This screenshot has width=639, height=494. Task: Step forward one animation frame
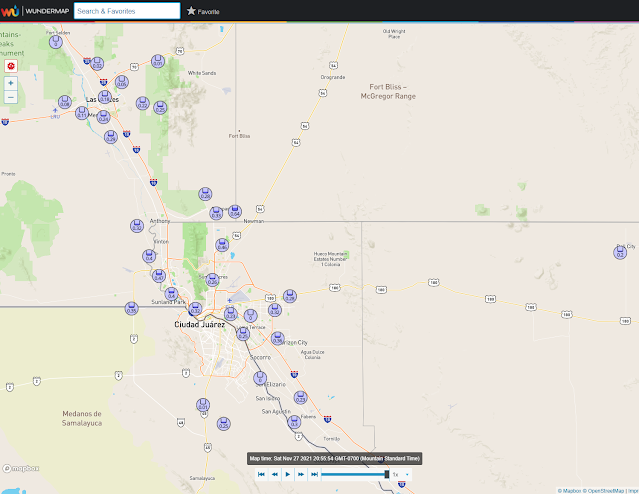301,474
